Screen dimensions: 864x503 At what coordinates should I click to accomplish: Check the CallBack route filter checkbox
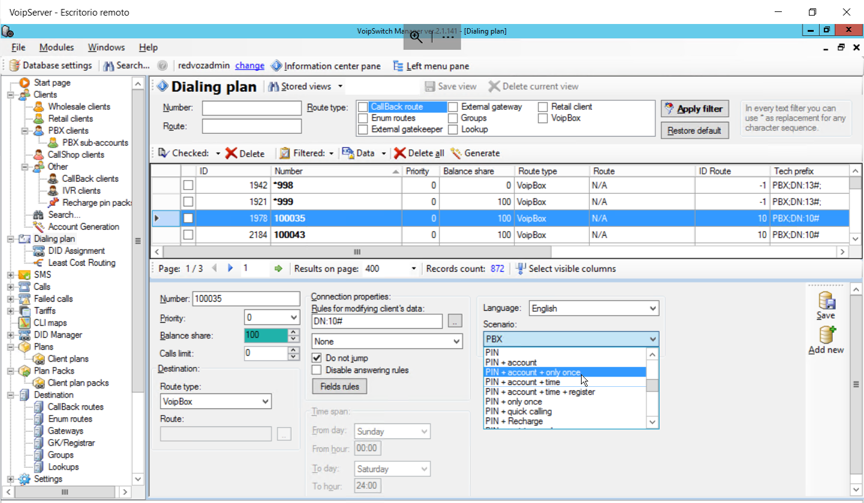coord(363,107)
